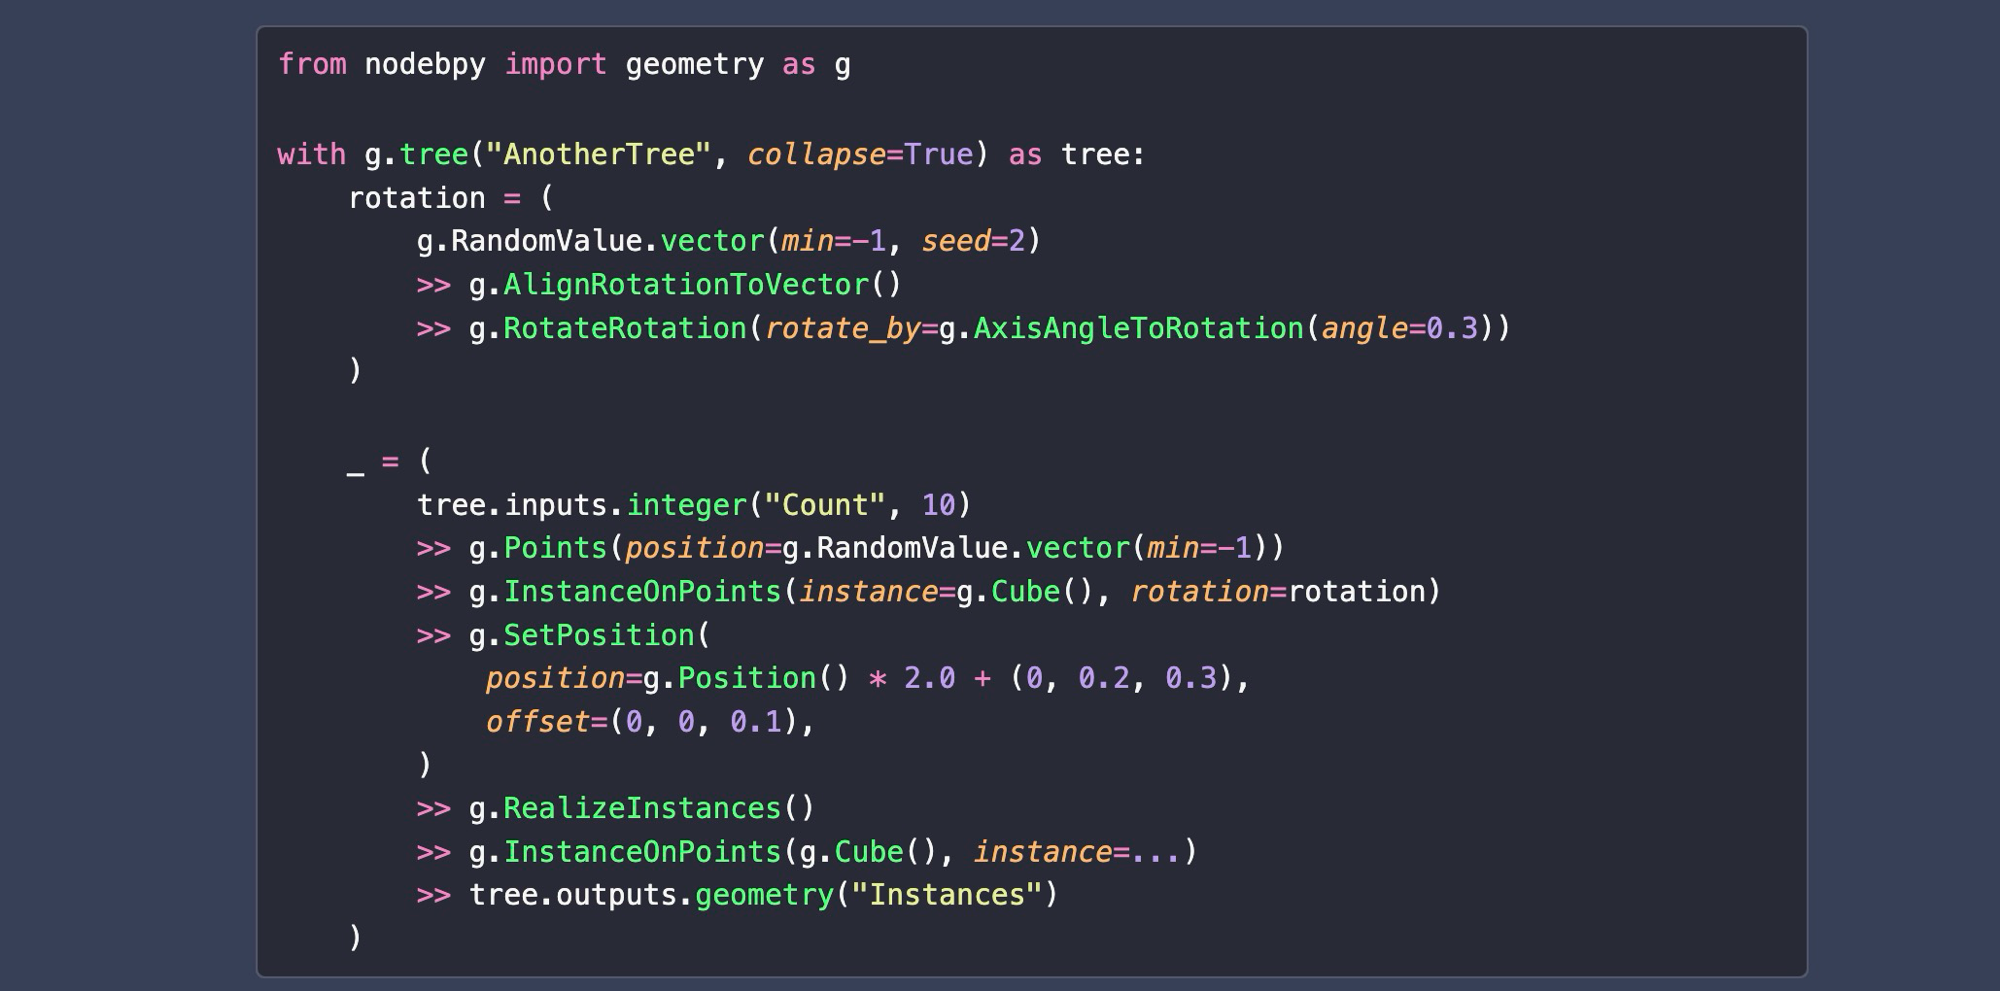Click the "Count" string literal
2000x991 pixels.
point(825,505)
